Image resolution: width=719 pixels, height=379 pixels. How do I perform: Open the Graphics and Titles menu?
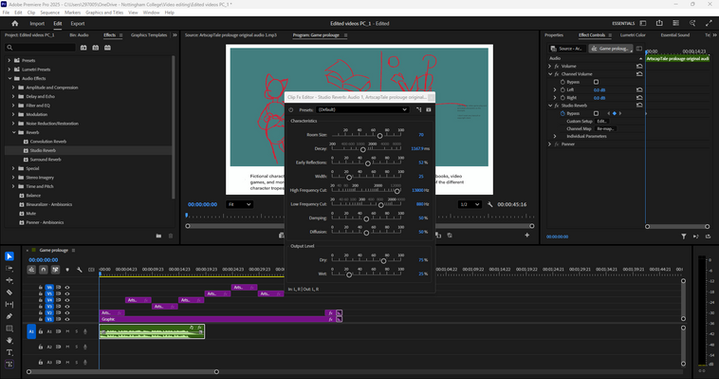(x=104, y=12)
